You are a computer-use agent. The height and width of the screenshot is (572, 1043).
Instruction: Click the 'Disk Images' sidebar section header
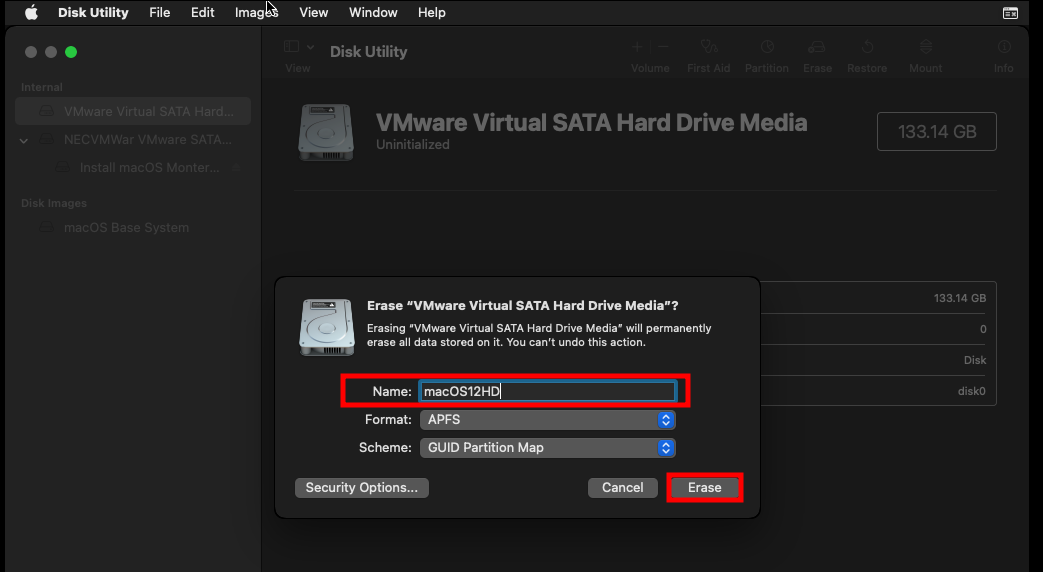(54, 203)
